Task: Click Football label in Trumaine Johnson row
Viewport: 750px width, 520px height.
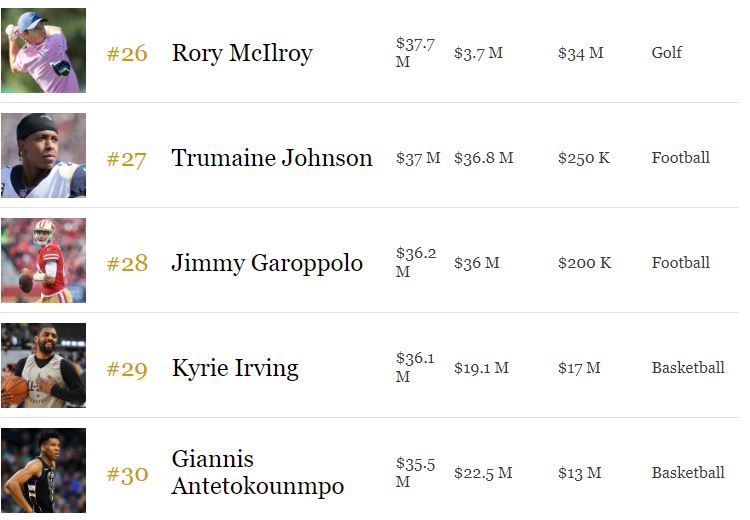Action: [x=681, y=157]
